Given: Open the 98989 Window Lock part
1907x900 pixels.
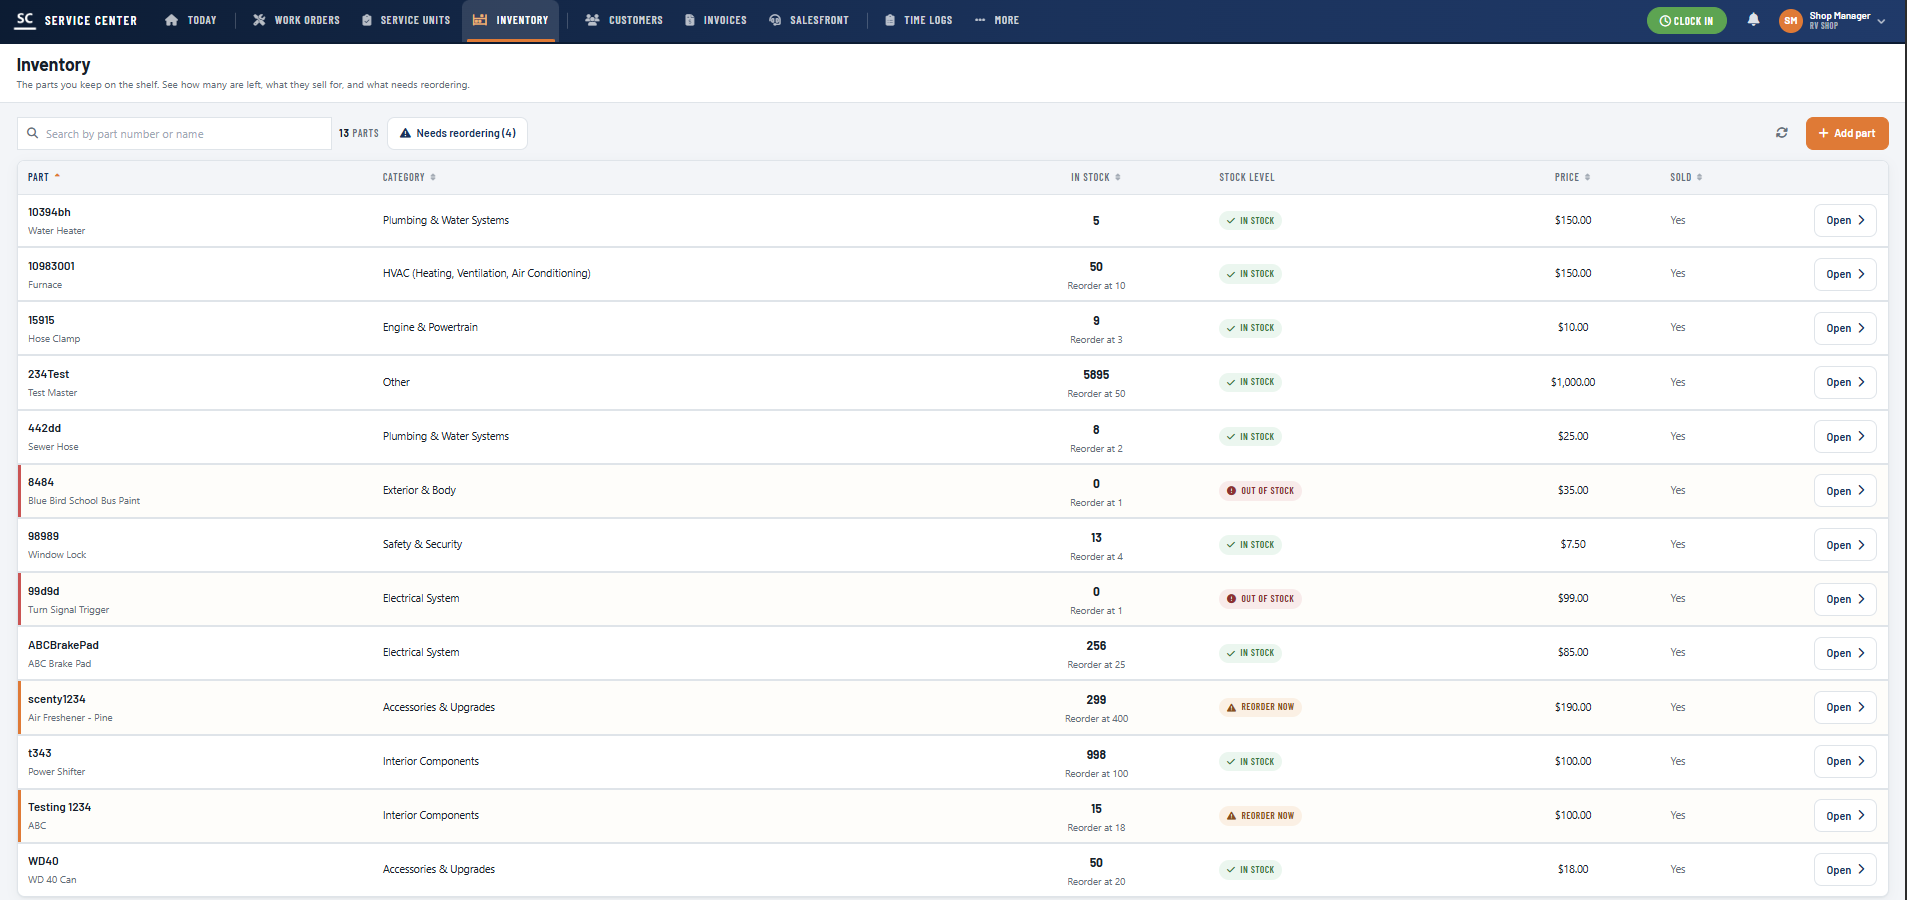Looking at the screenshot, I should pyautogui.click(x=1844, y=545).
